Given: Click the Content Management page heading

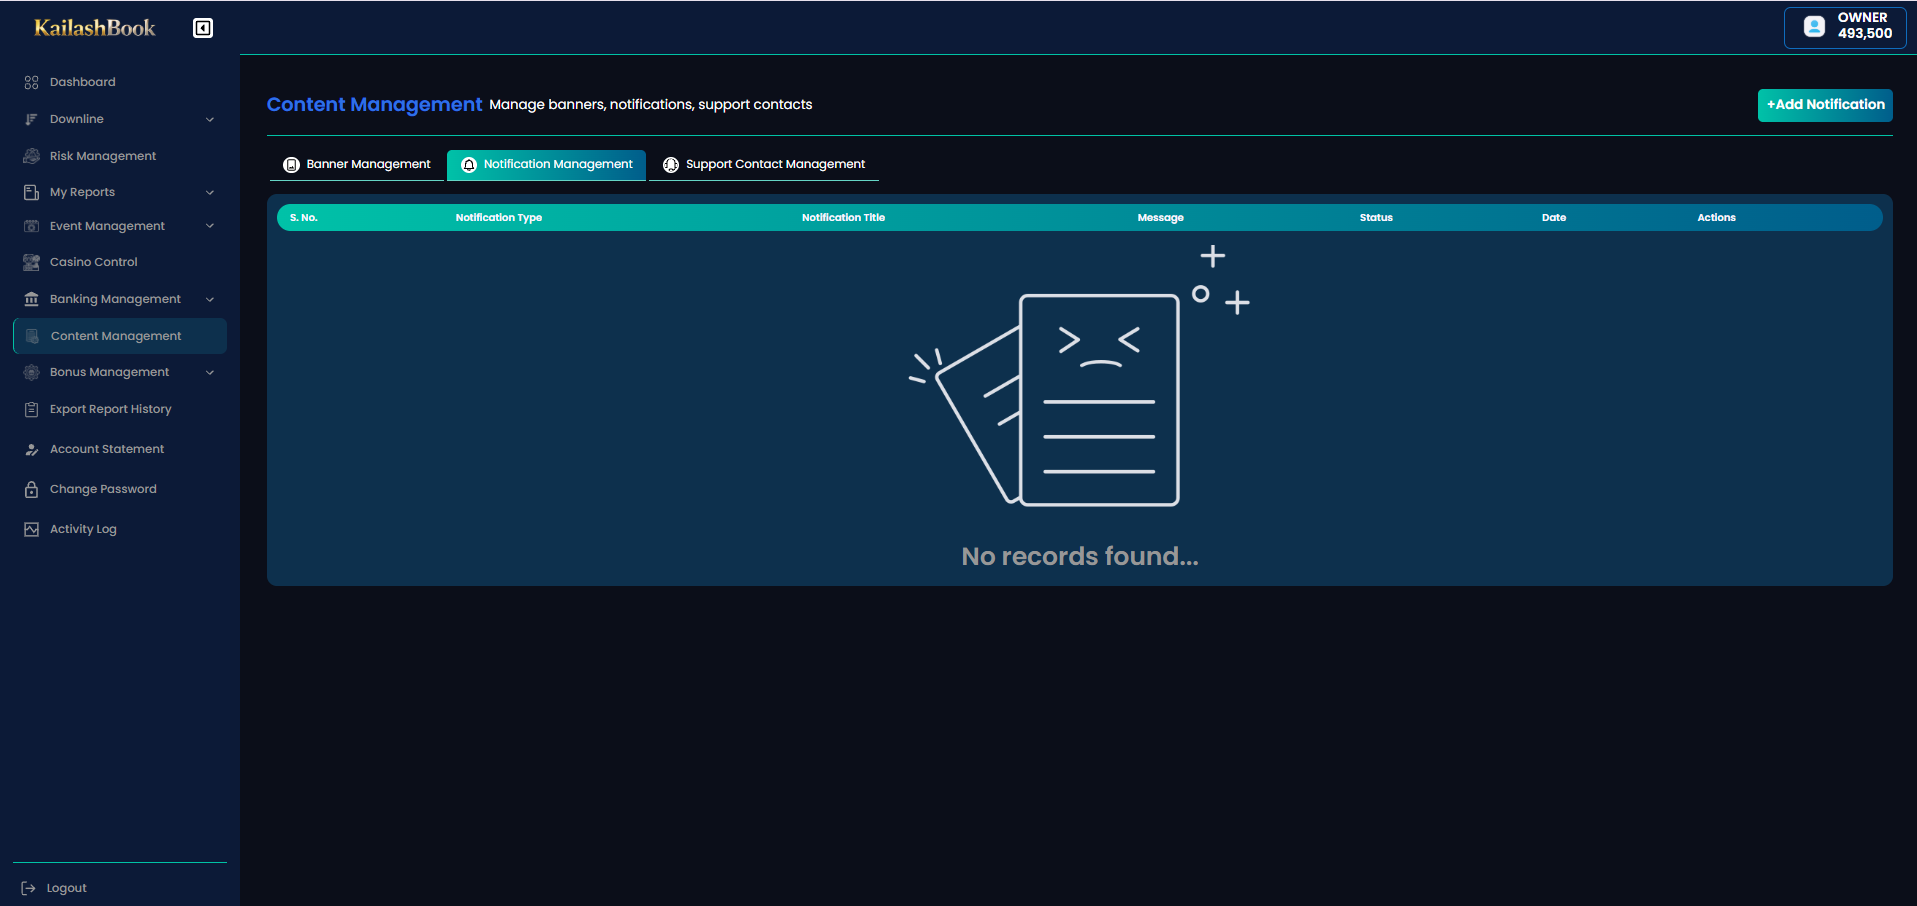Looking at the screenshot, I should (375, 105).
